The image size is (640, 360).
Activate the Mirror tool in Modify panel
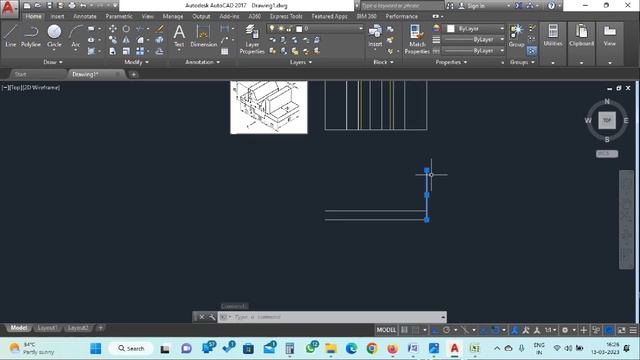(126, 40)
